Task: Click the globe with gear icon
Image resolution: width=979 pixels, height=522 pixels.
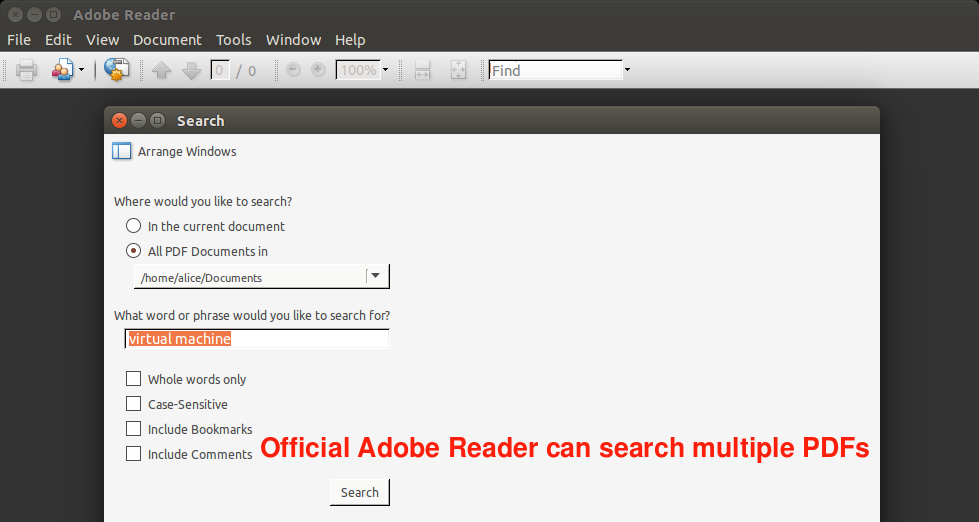Action: coord(117,70)
